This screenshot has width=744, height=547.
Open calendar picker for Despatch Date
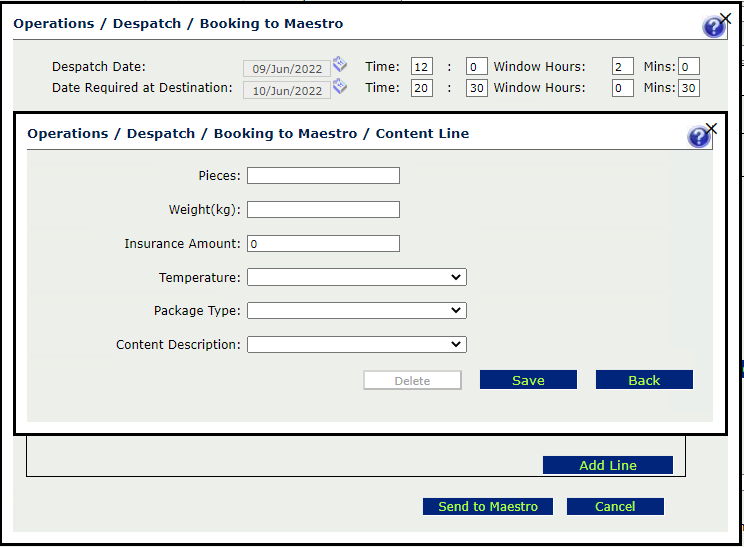pos(340,64)
